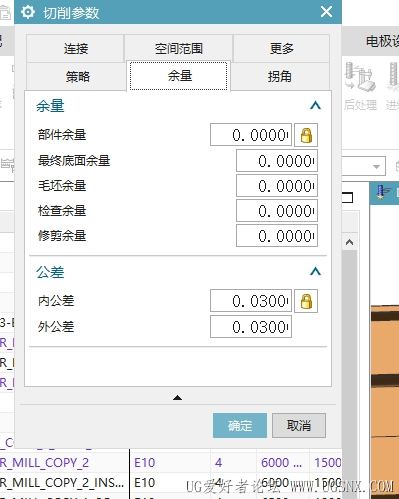Click the gear icon in the 切削参数 title bar
Viewport: 399px width, 499px height.
pos(28,12)
